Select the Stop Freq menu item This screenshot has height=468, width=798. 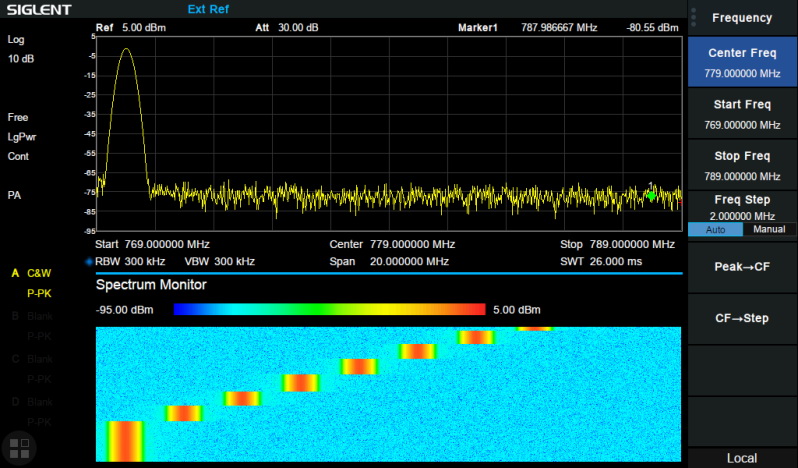741,163
